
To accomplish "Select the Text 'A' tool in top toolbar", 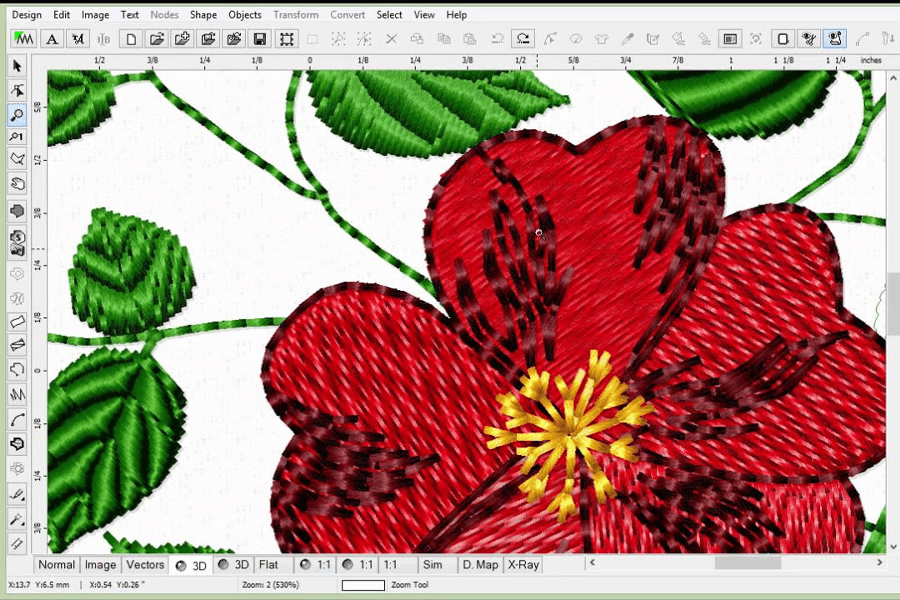I will (52, 39).
